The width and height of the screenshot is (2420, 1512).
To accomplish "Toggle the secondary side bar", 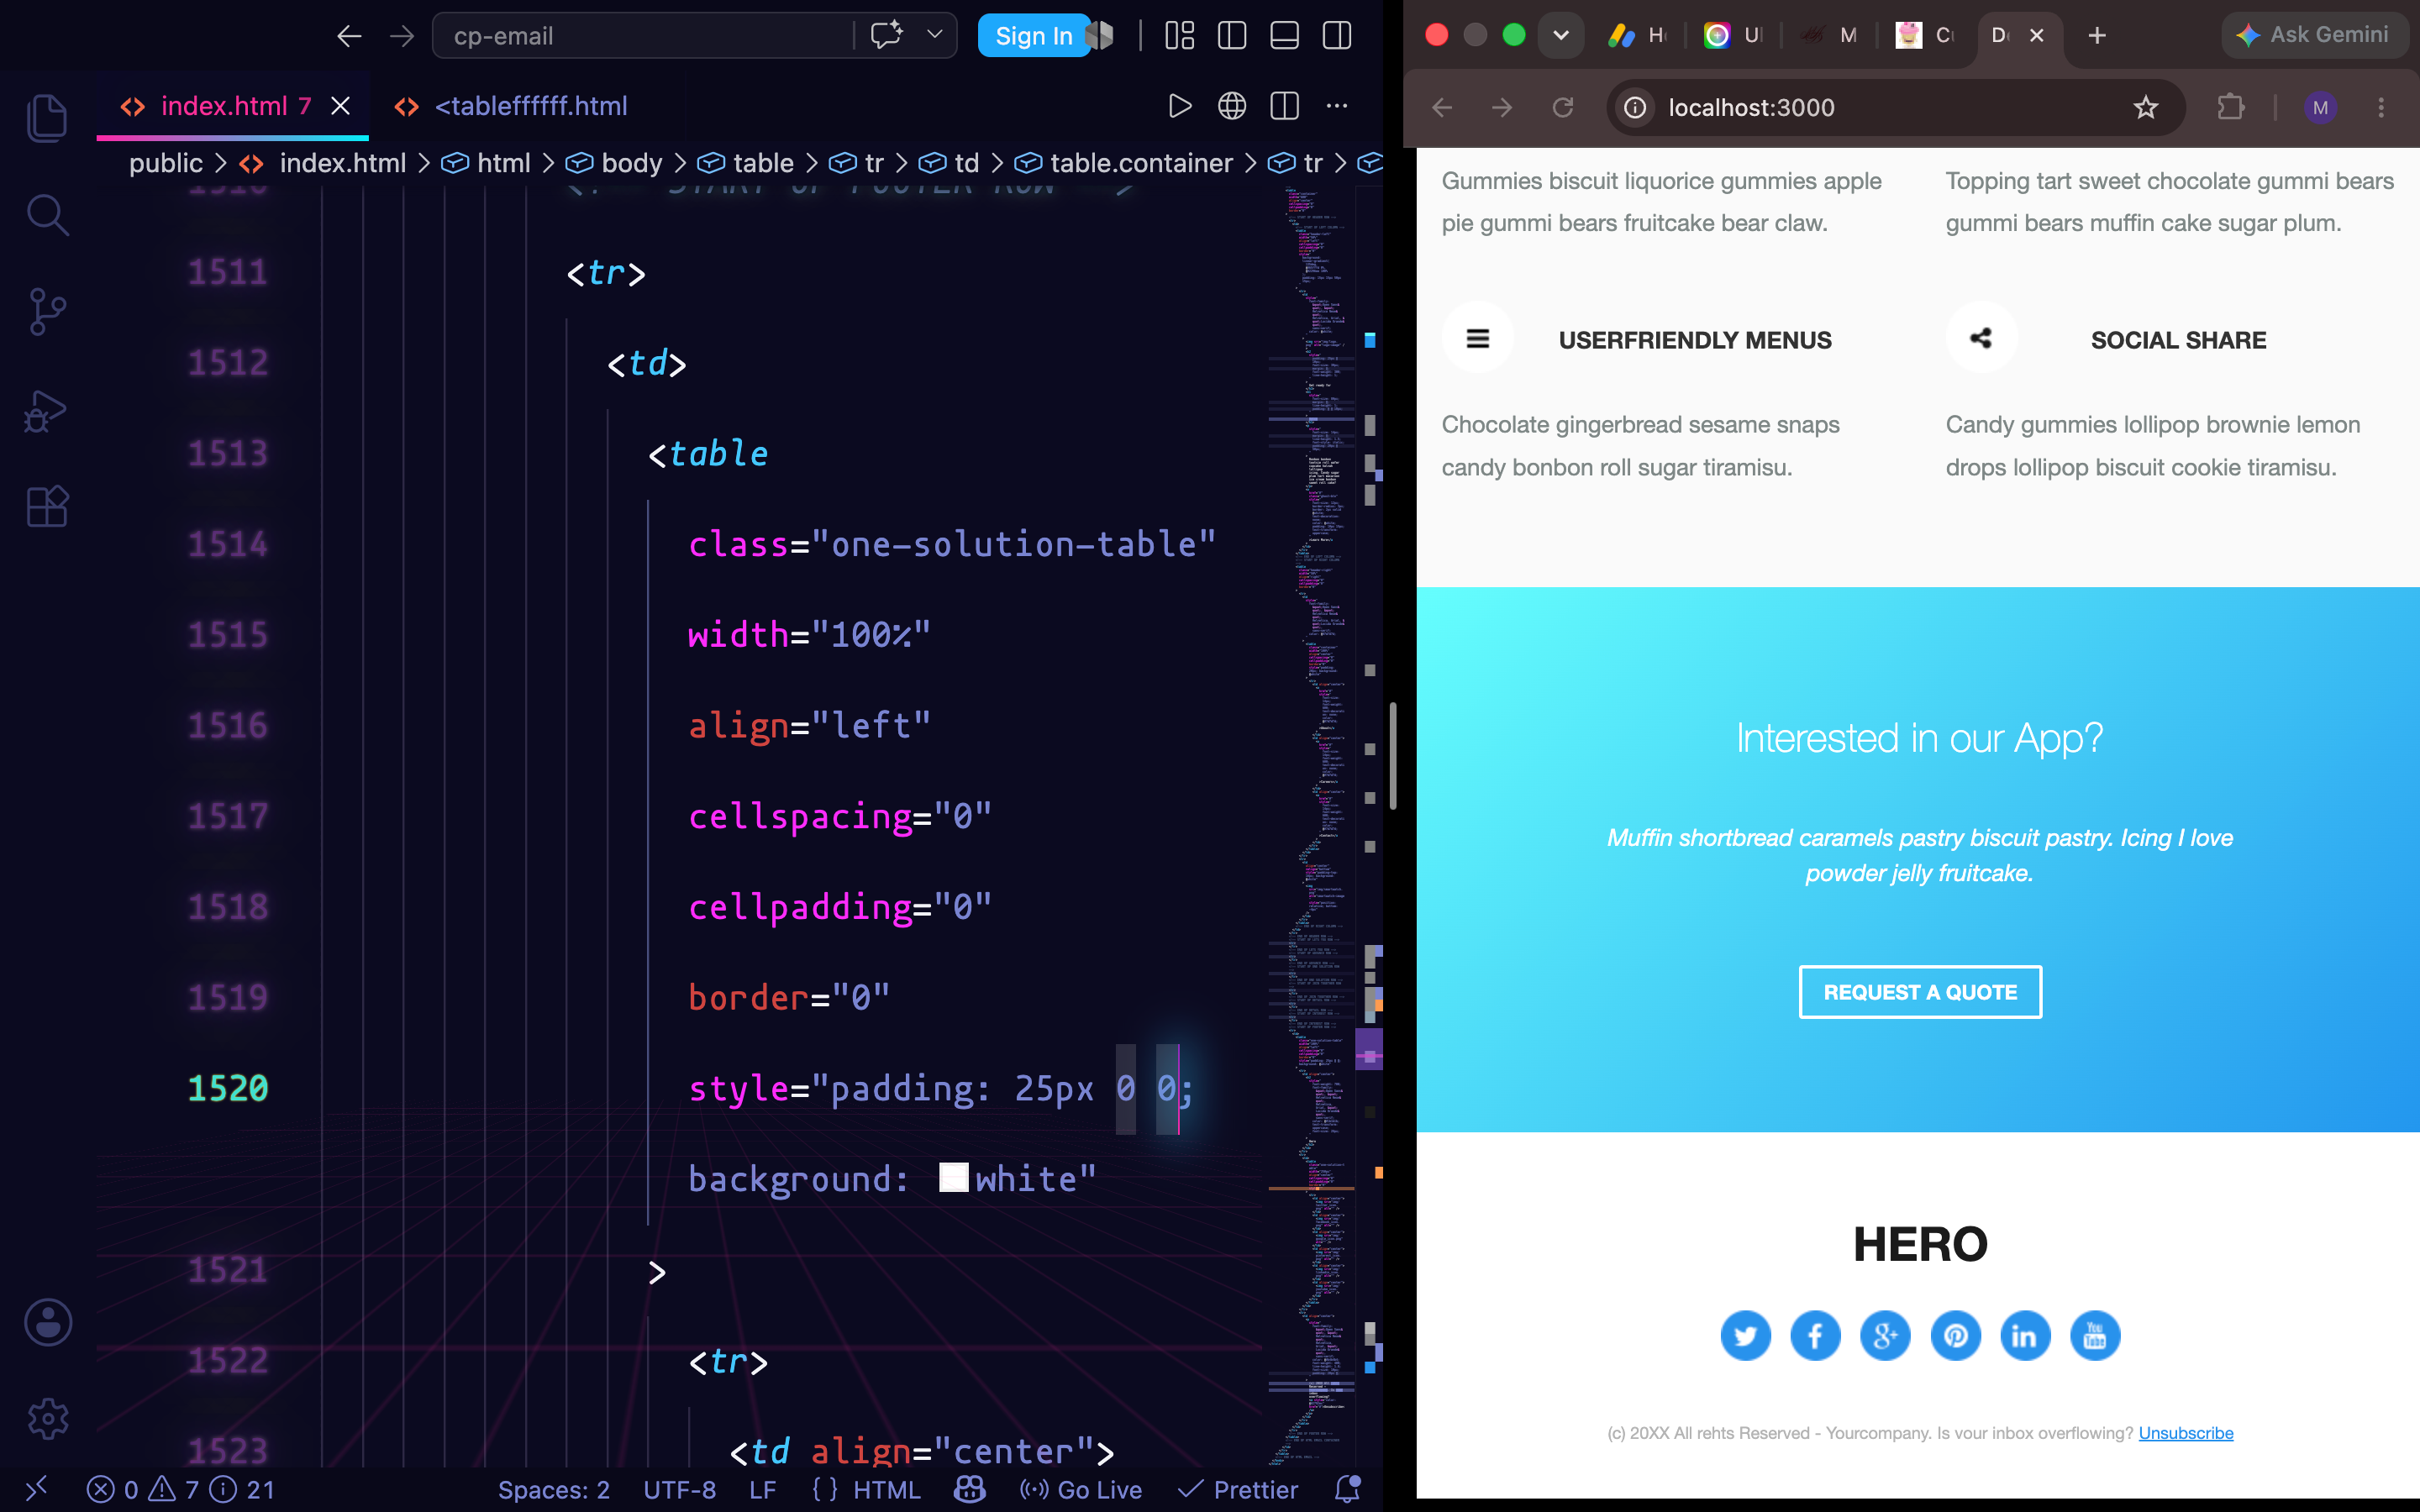I will pos(1337,36).
